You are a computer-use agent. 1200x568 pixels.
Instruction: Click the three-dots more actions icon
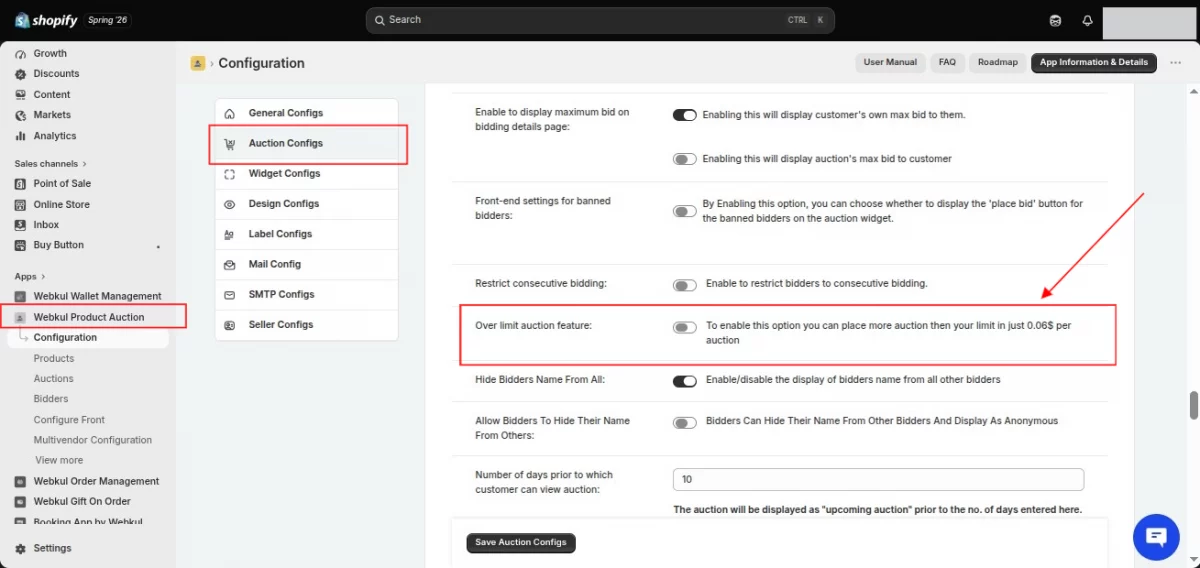pyautogui.click(x=1175, y=63)
